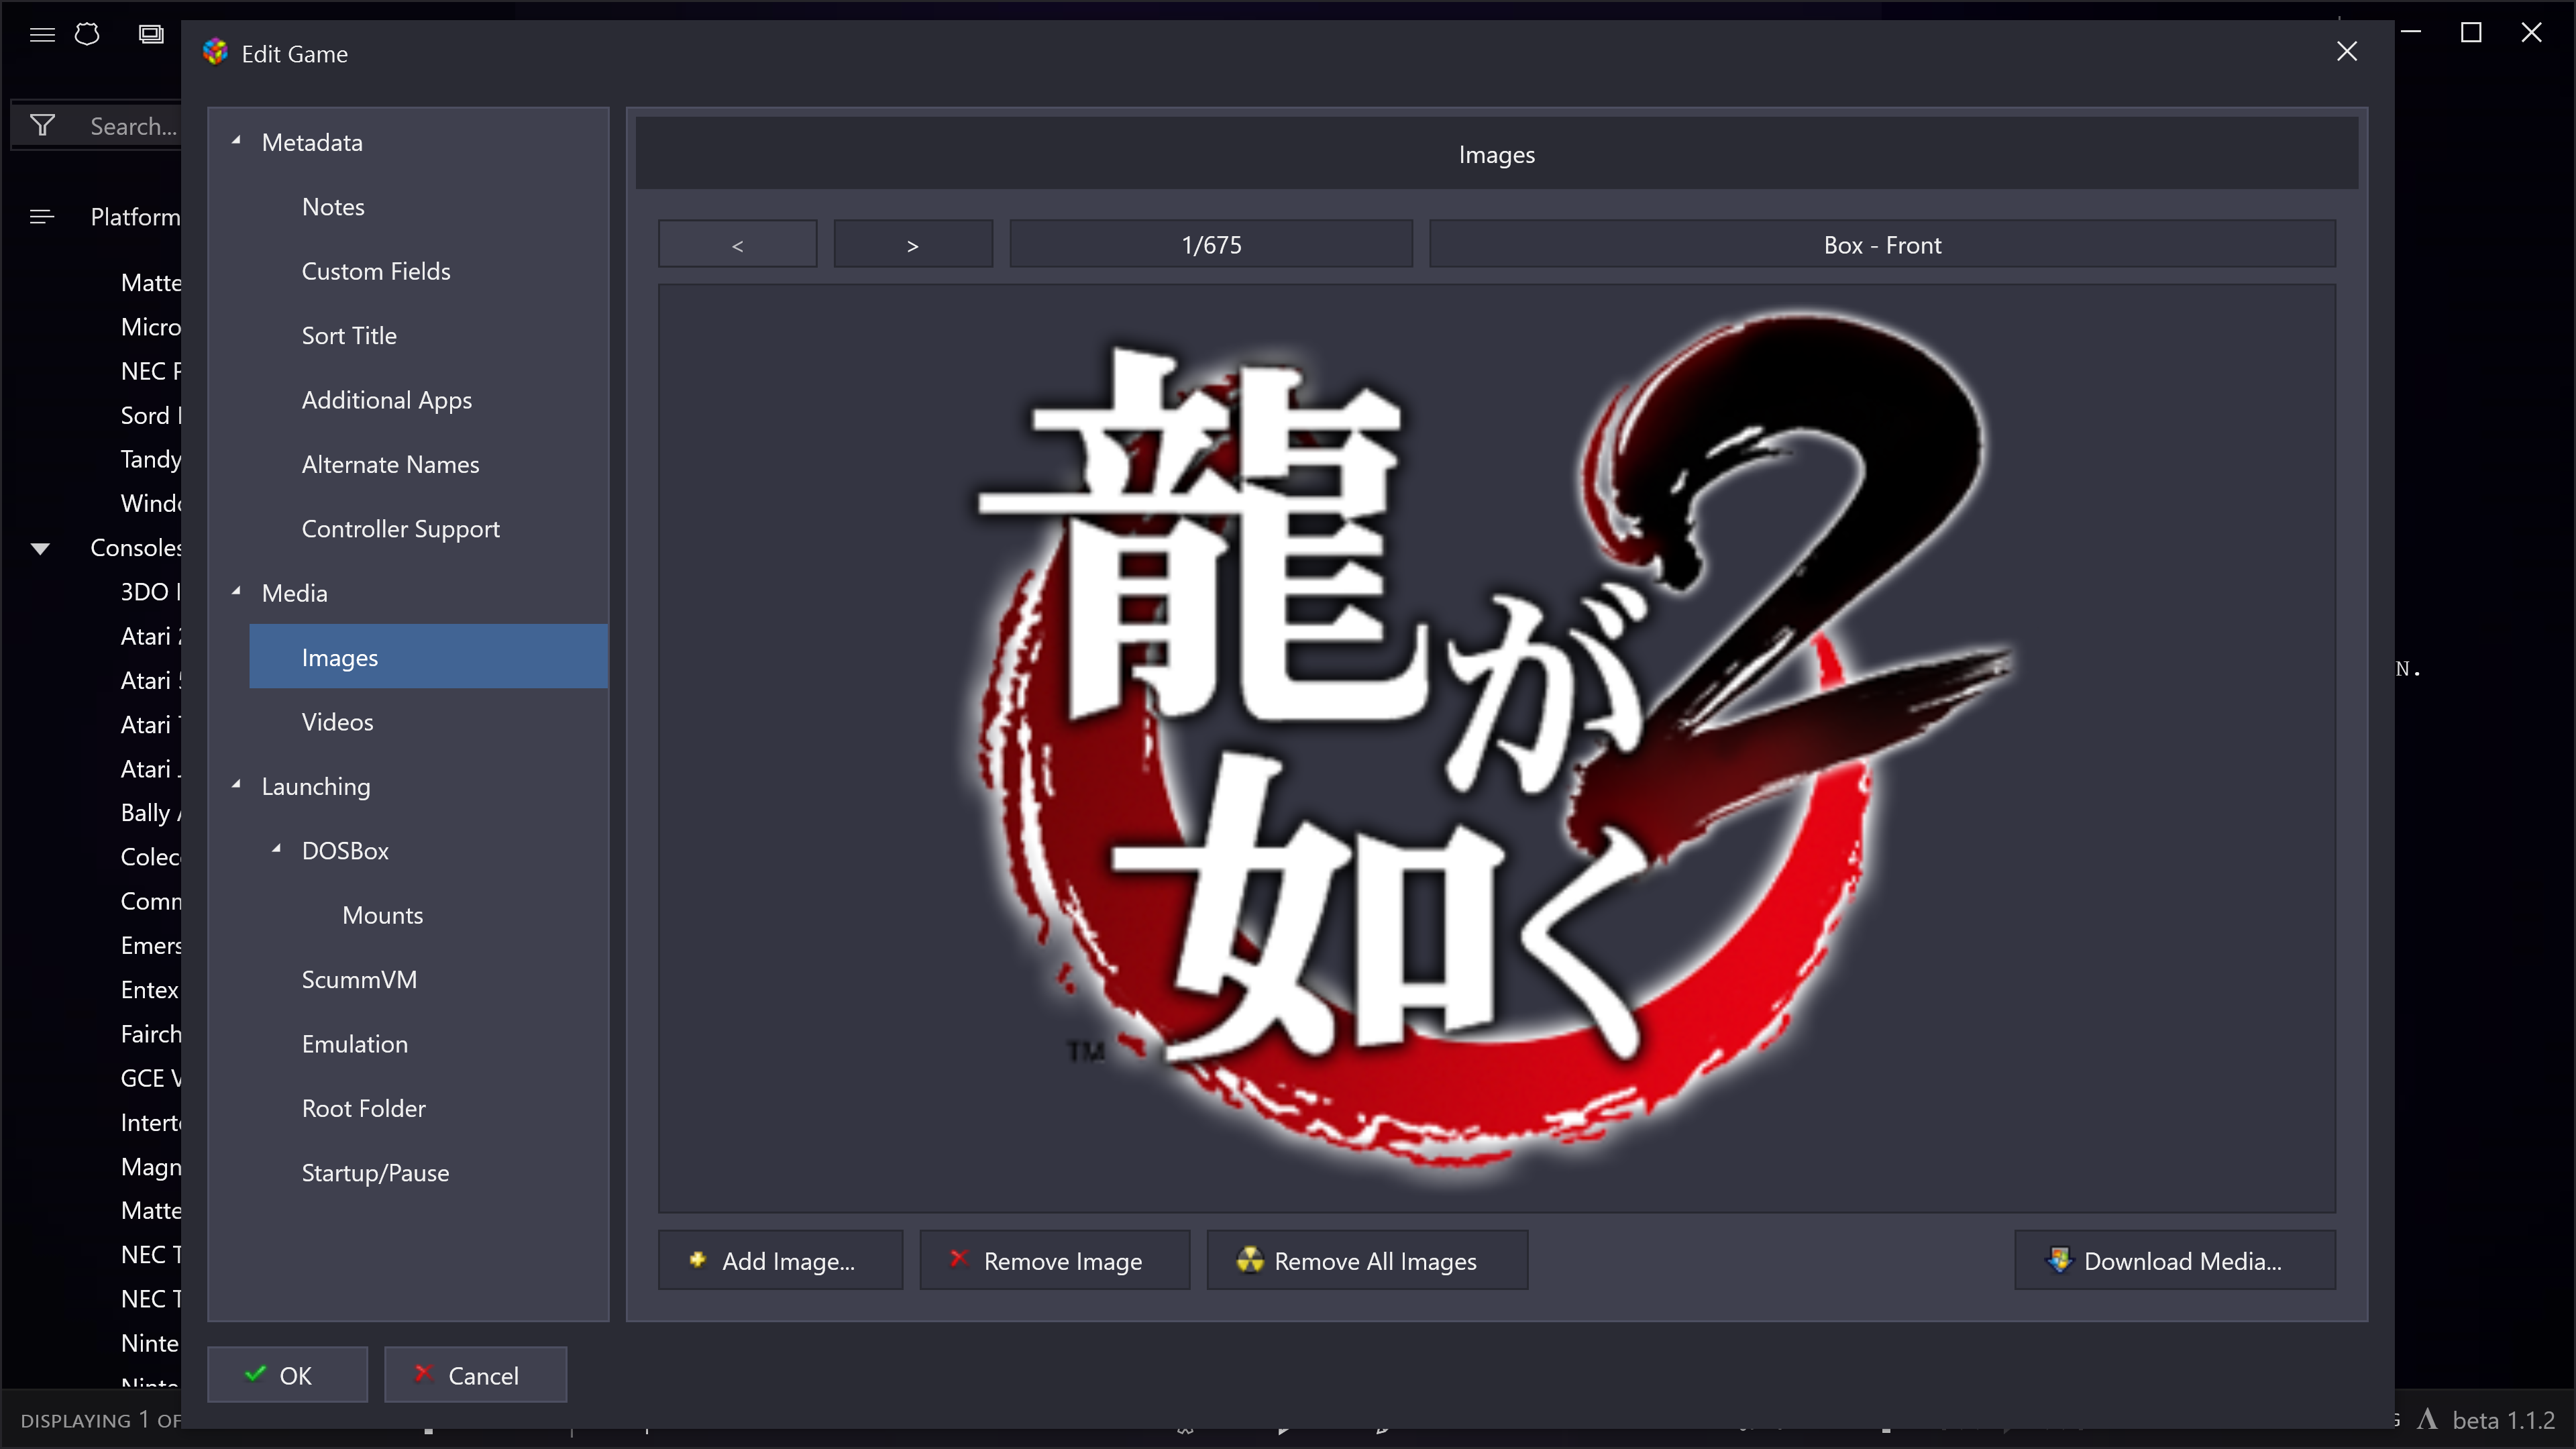Confirm with the OK button

tap(287, 1374)
